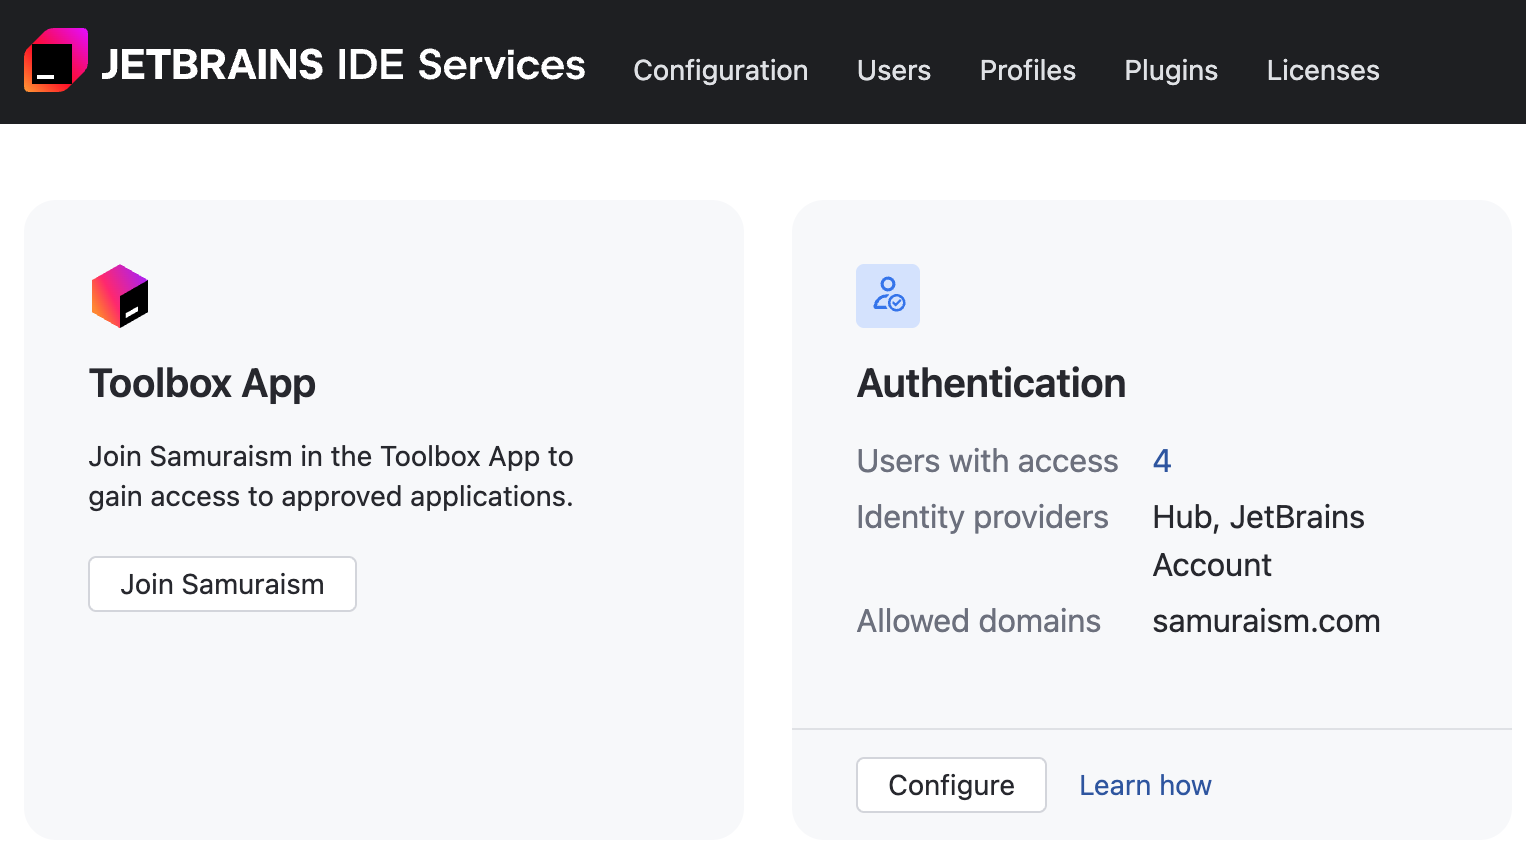Click the Authentication user-check icon
This screenshot has width=1526, height=858.
click(x=888, y=296)
